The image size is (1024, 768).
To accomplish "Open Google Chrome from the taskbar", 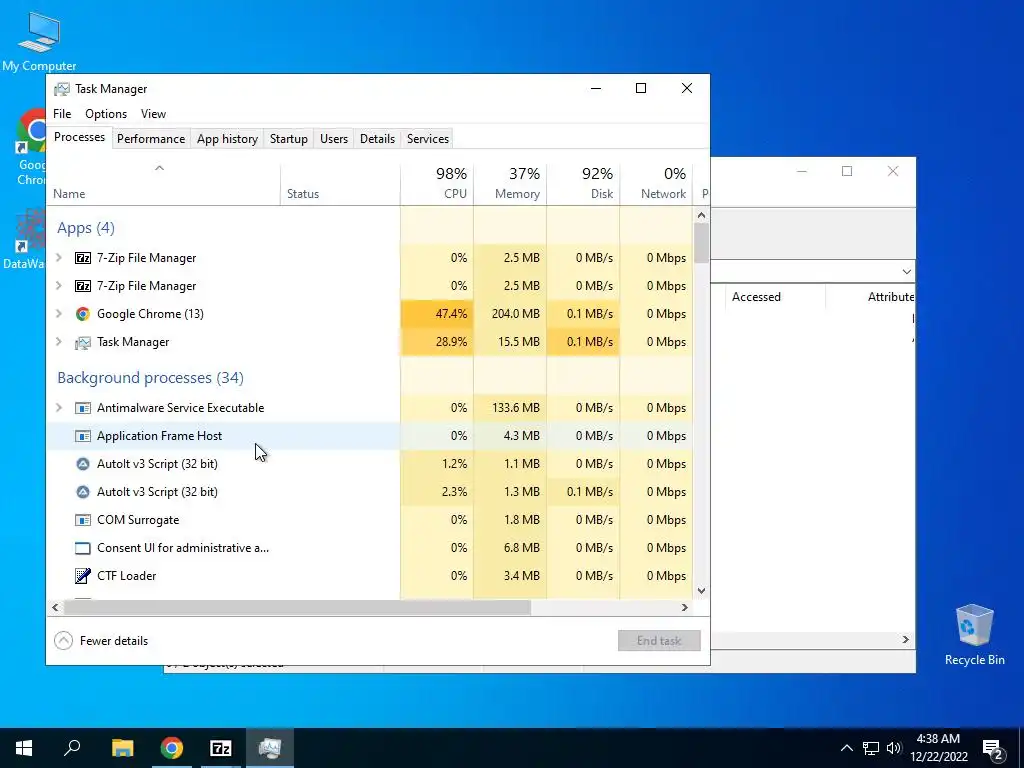I will (x=172, y=748).
